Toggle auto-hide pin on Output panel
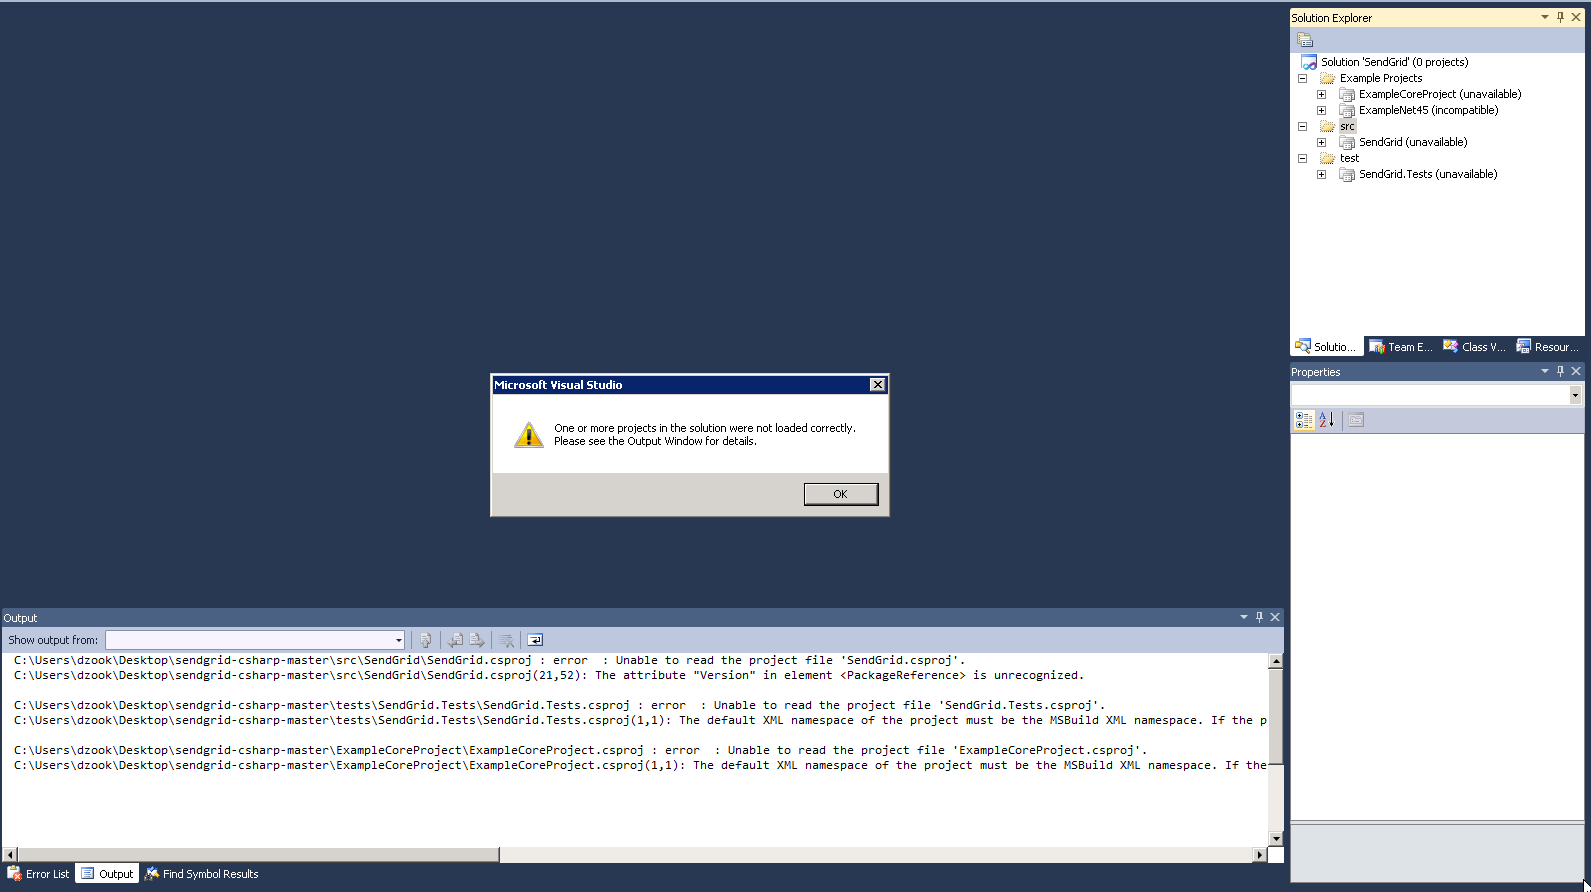The image size is (1591, 892). [x=1259, y=617]
